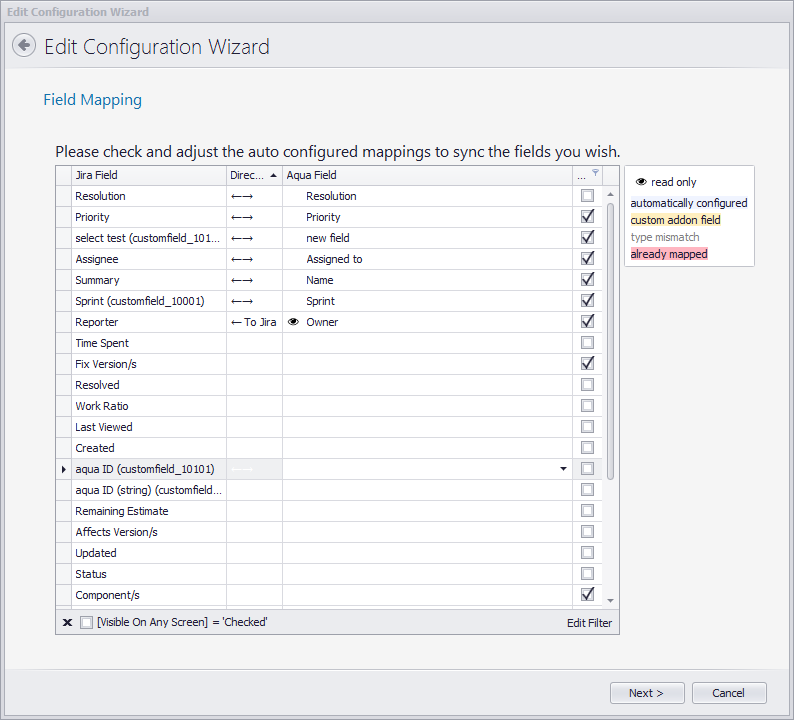Image resolution: width=794 pixels, height=720 pixels.
Task: Clear the filter with the X icon
Action: pyautogui.click(x=67, y=622)
